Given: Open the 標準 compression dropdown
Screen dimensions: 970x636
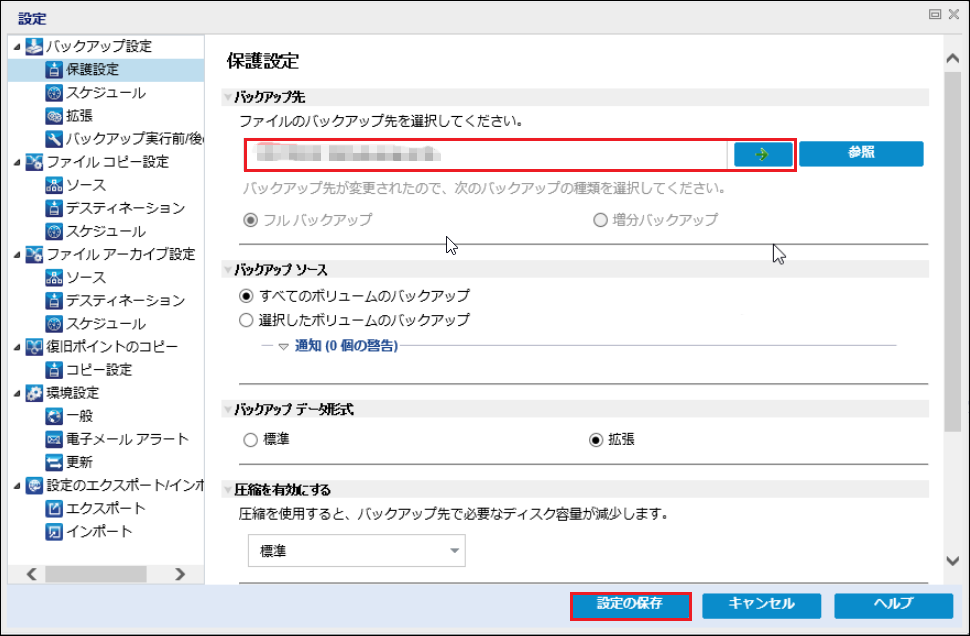Looking at the screenshot, I should click(357, 551).
